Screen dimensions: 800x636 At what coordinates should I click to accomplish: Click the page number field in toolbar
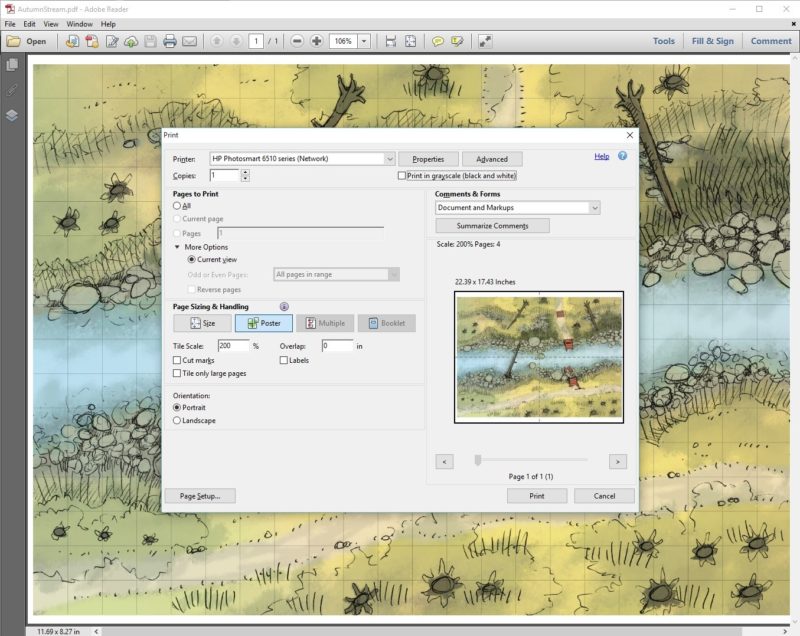pyautogui.click(x=256, y=41)
